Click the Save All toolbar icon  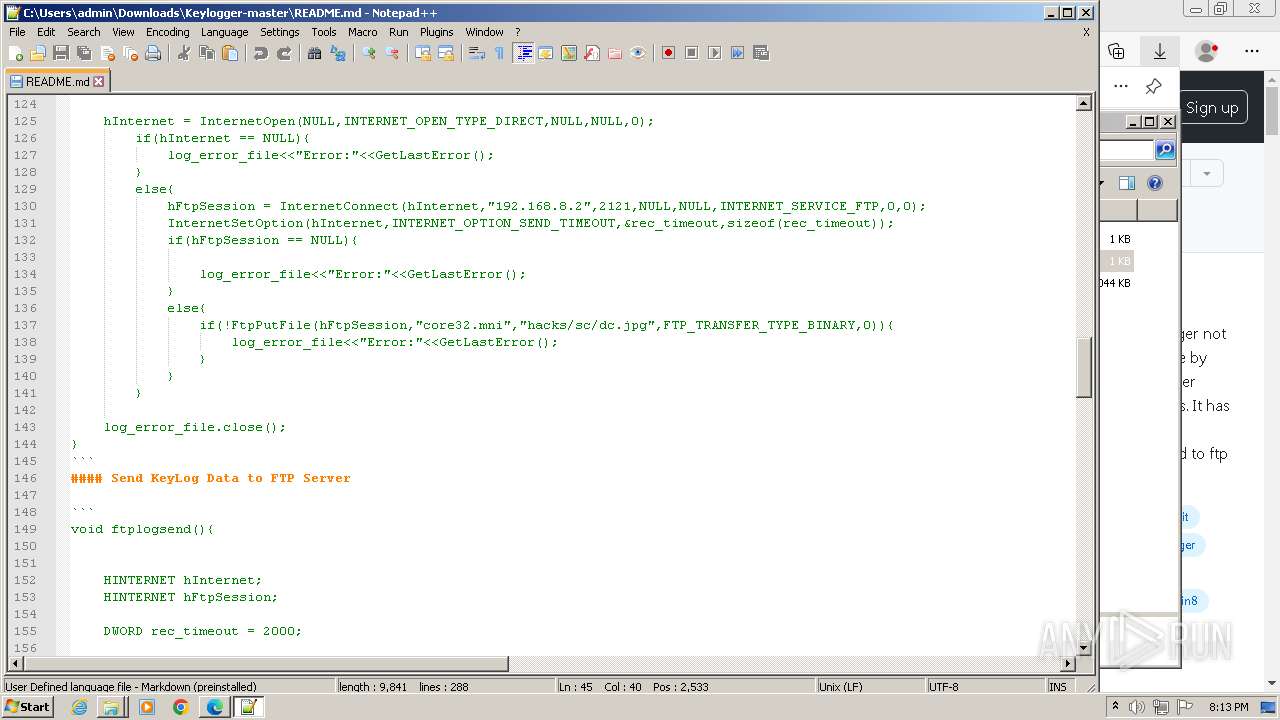pyautogui.click(x=84, y=53)
